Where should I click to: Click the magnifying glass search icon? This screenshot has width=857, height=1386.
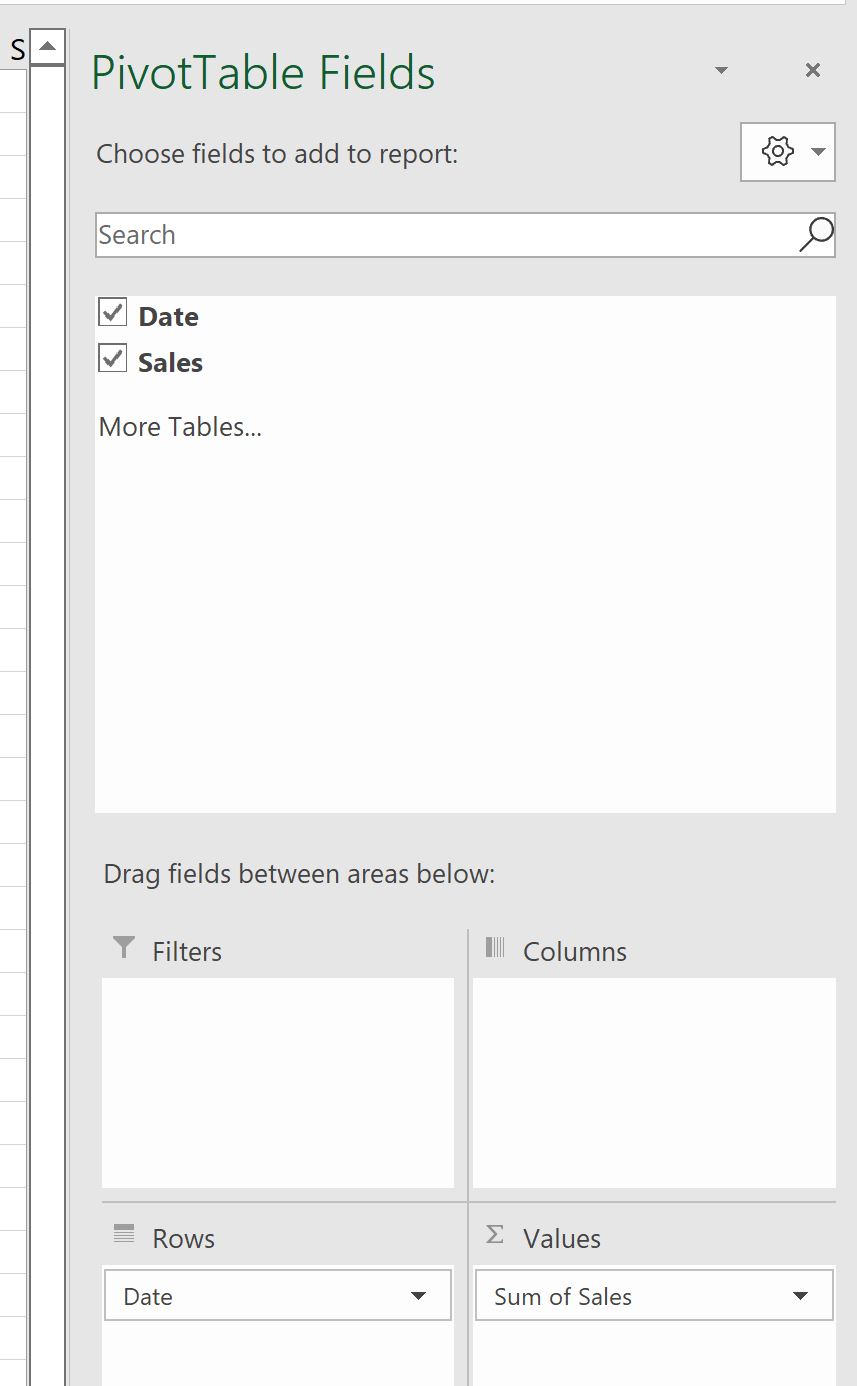[x=816, y=235]
